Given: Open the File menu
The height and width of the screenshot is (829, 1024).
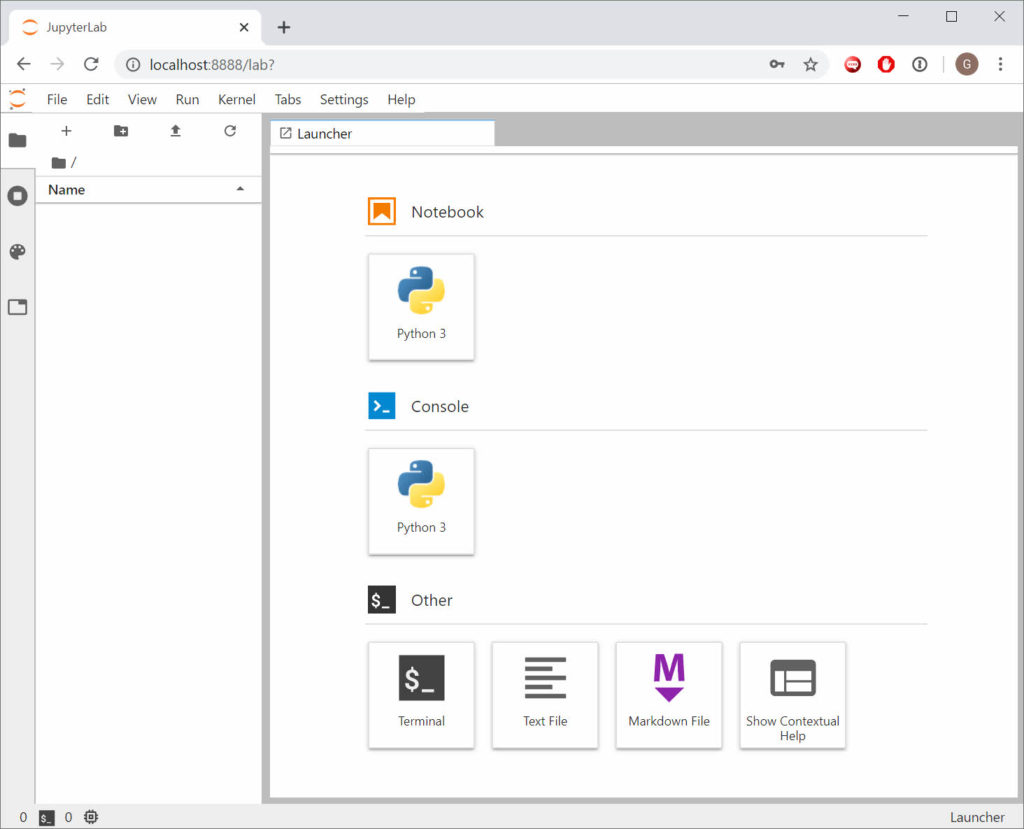Looking at the screenshot, I should point(57,99).
